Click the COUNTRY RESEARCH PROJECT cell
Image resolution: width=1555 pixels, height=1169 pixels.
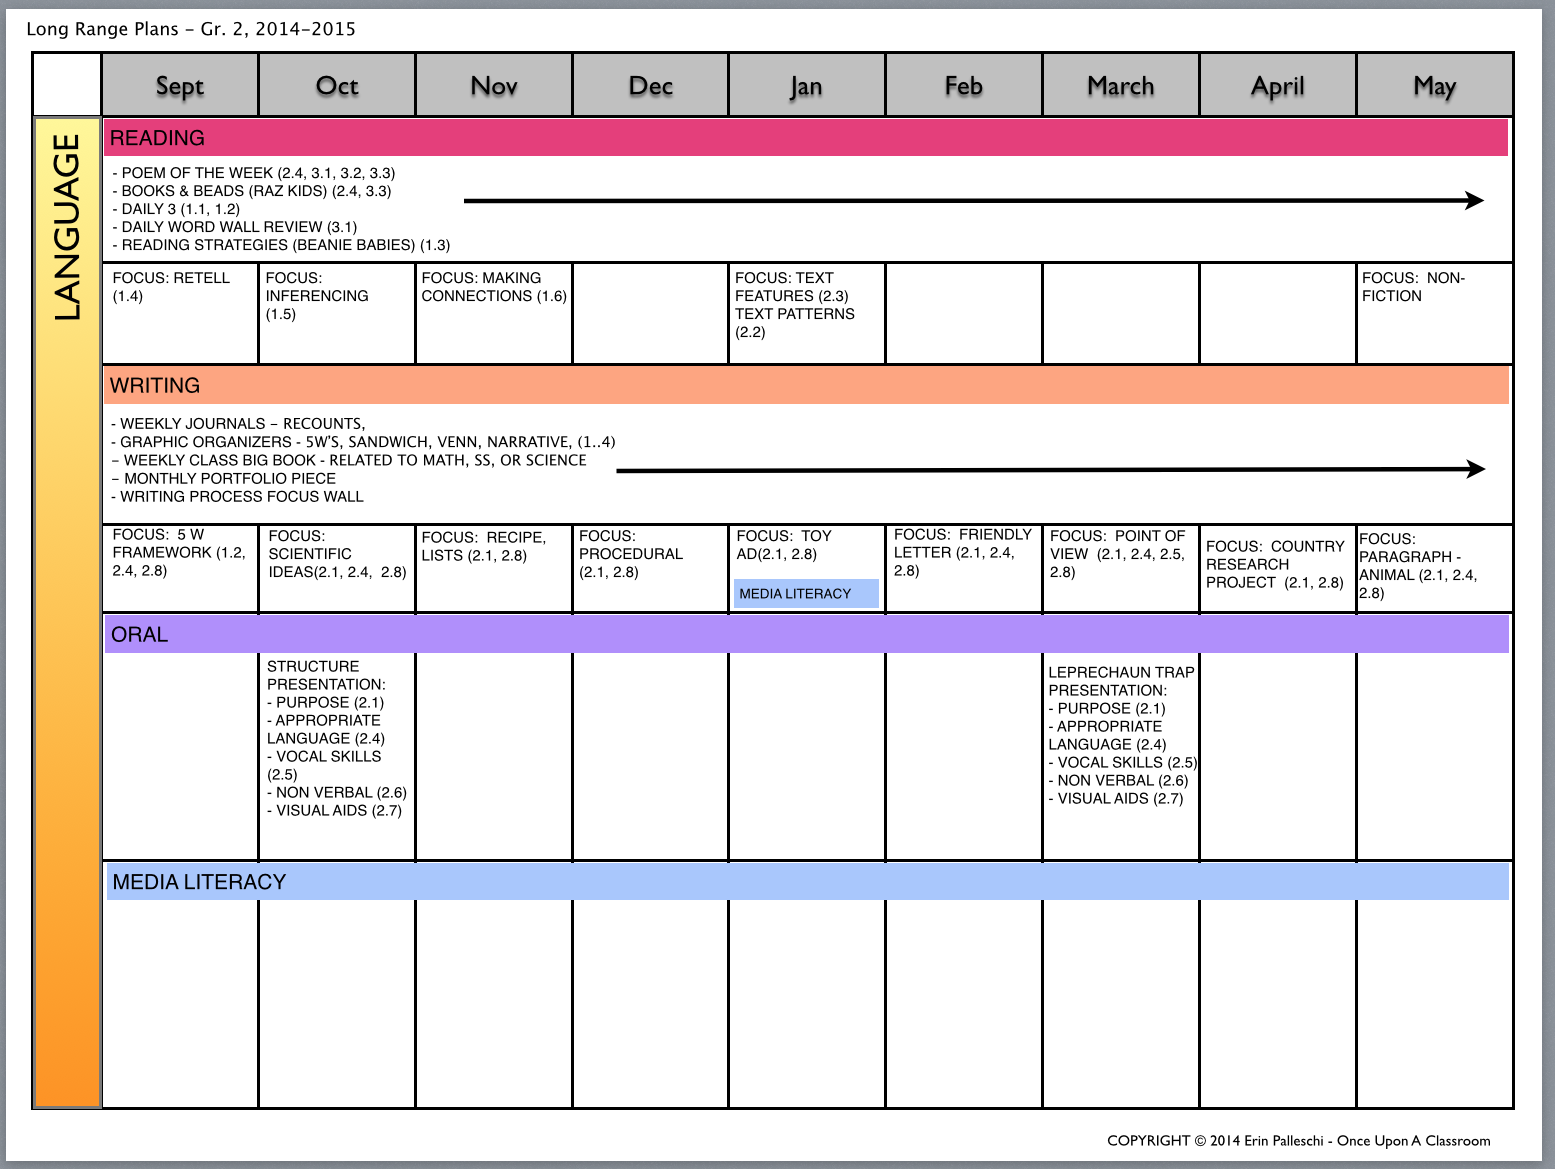pos(1277,568)
